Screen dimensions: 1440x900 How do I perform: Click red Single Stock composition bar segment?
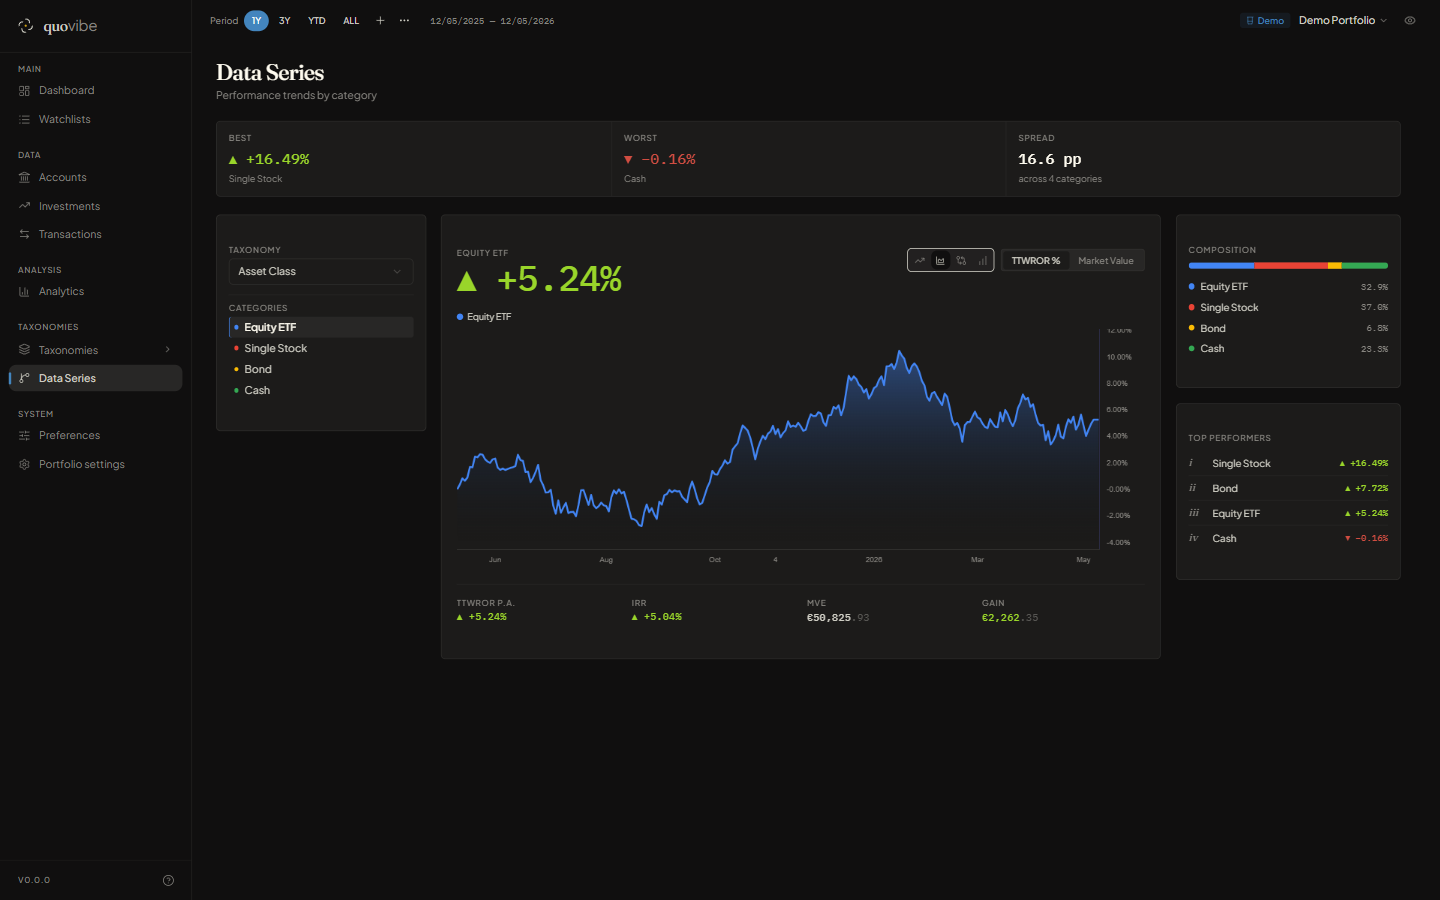click(x=1291, y=266)
